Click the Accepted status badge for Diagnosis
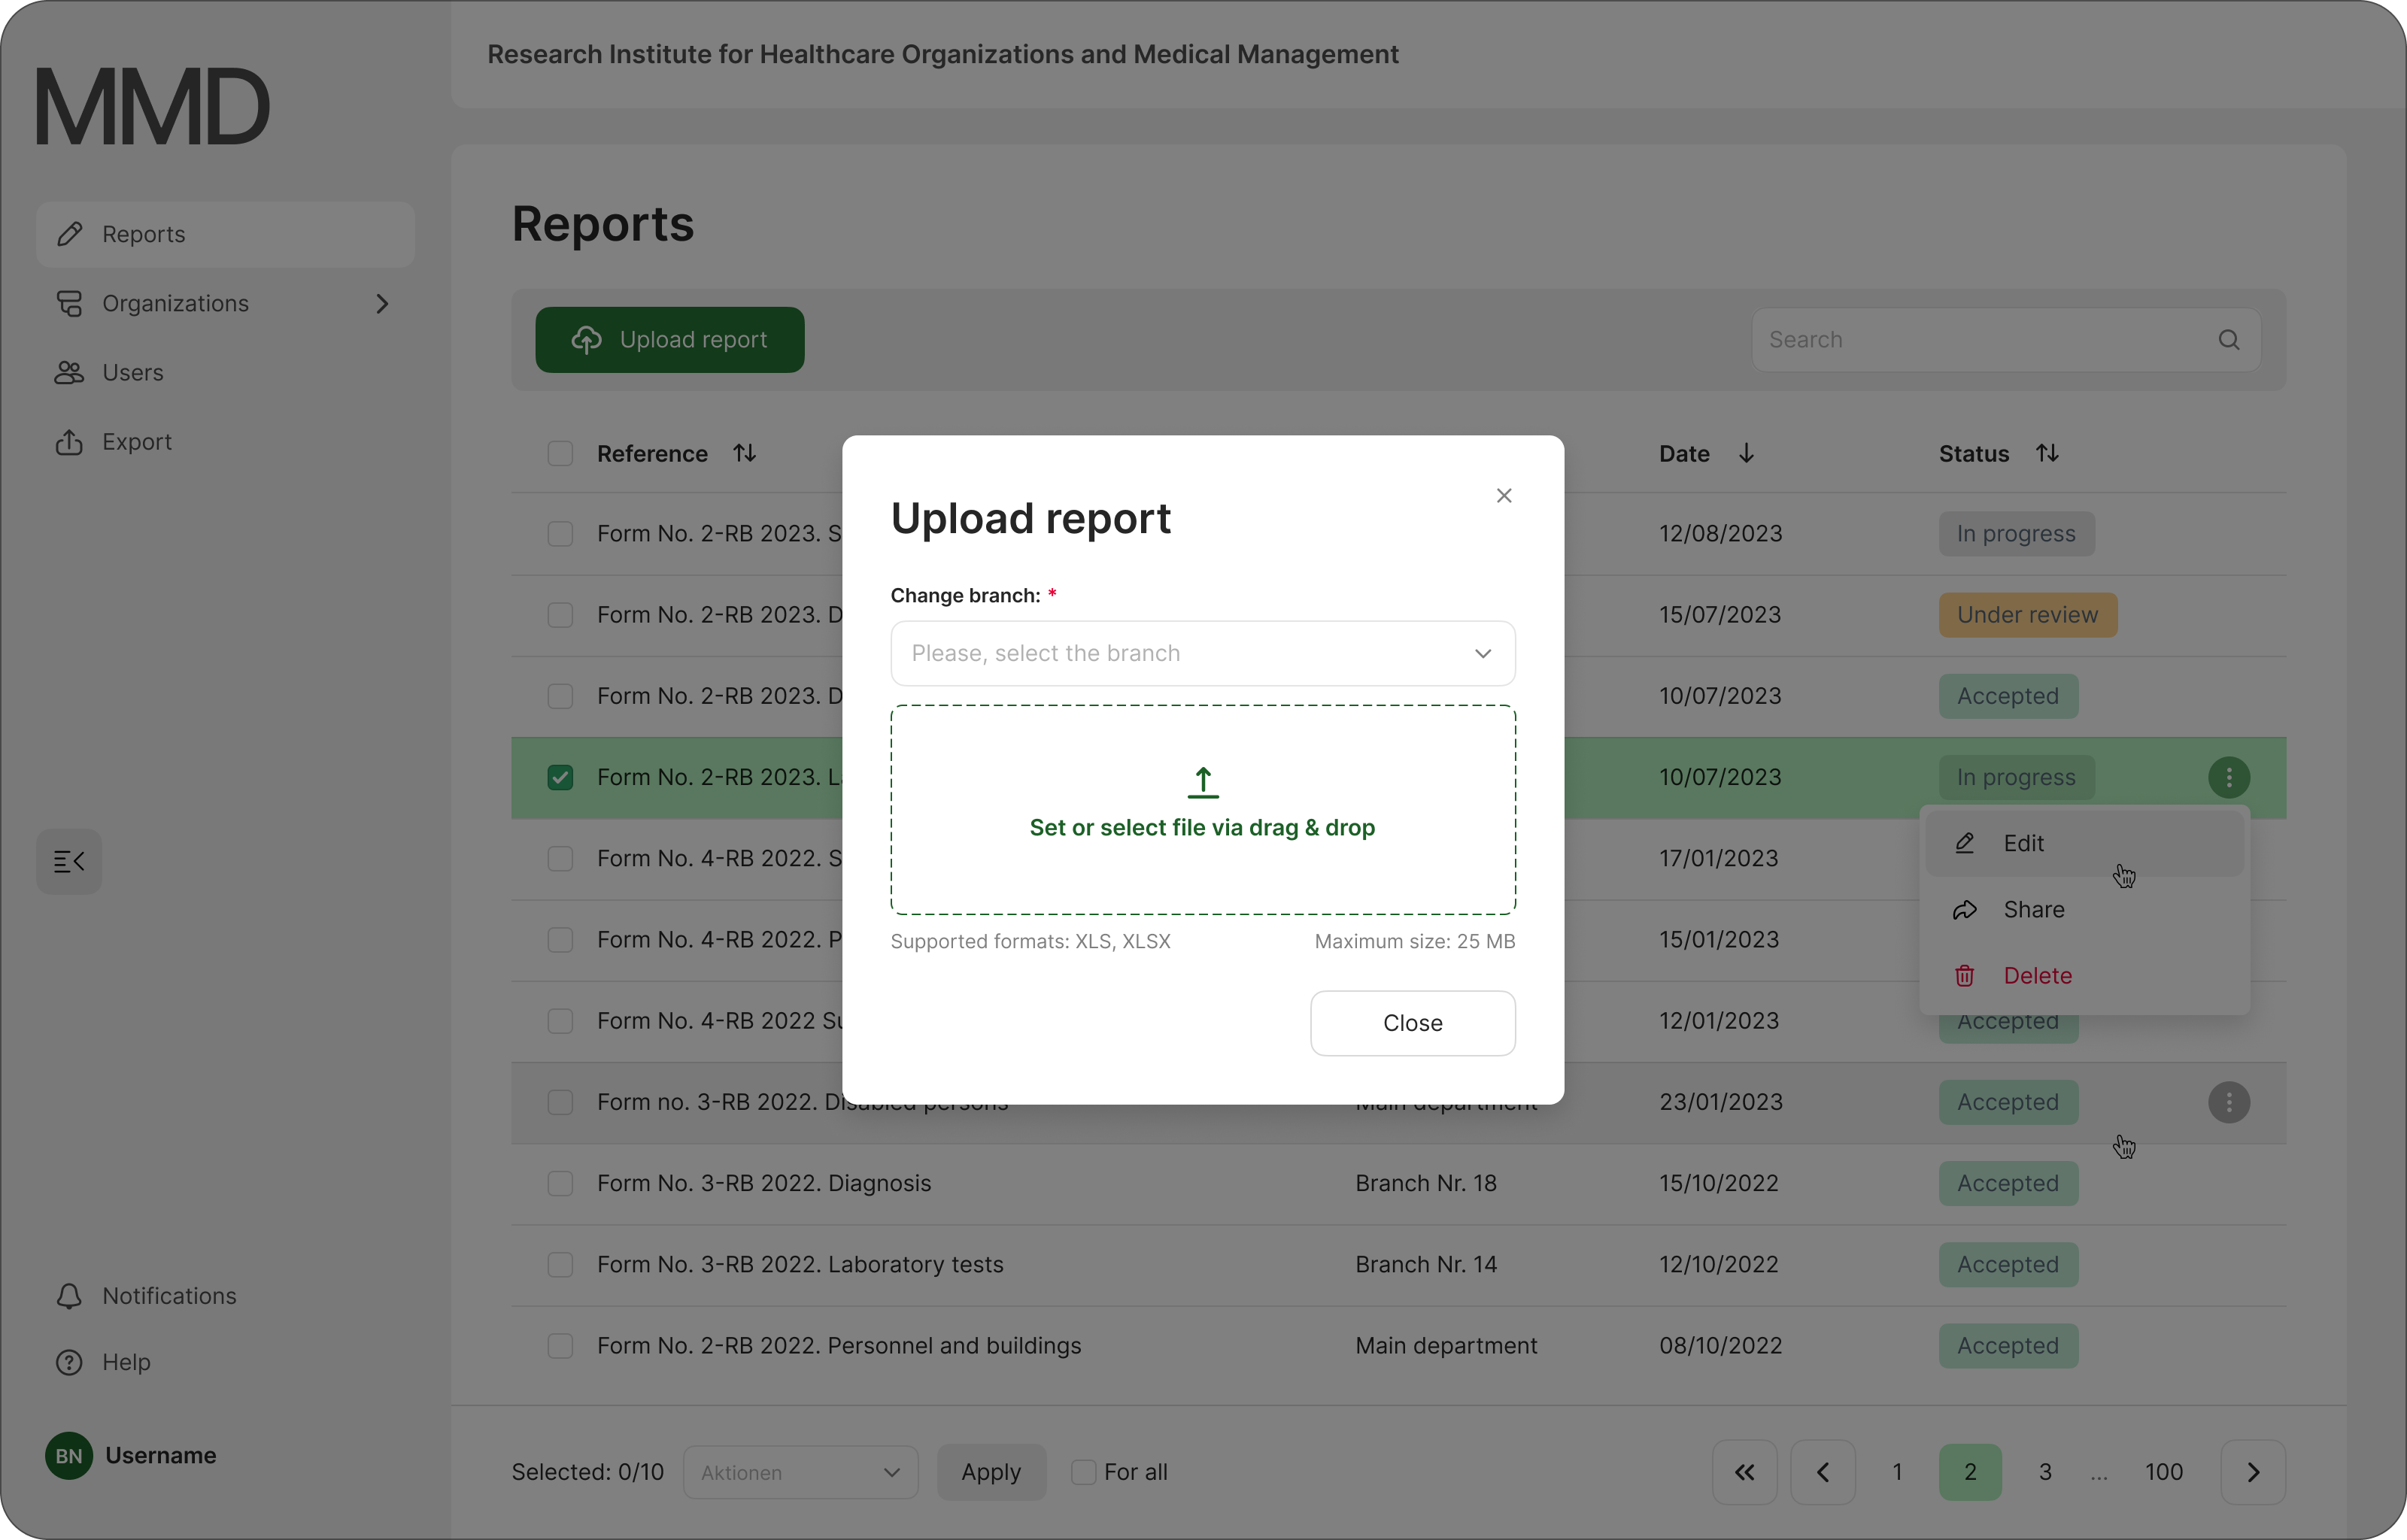2407x1540 pixels. click(2007, 1183)
